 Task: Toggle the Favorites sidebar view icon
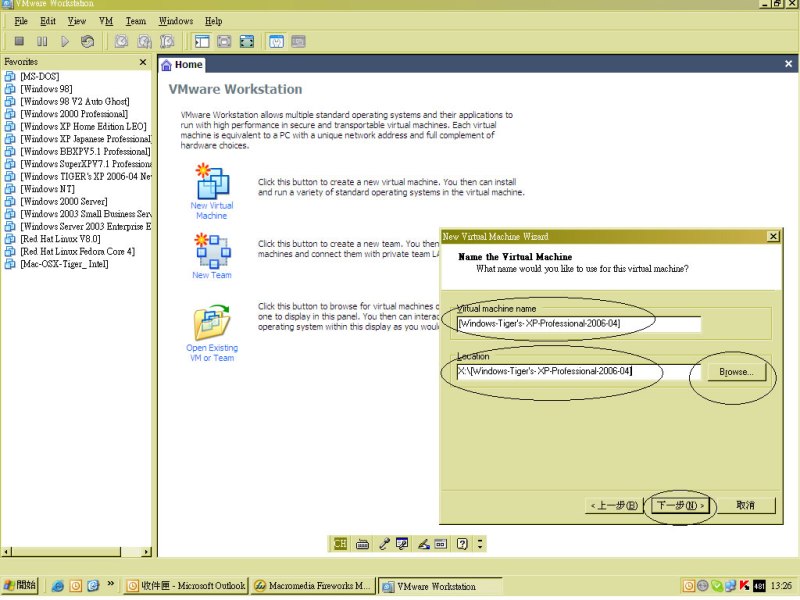[202, 41]
